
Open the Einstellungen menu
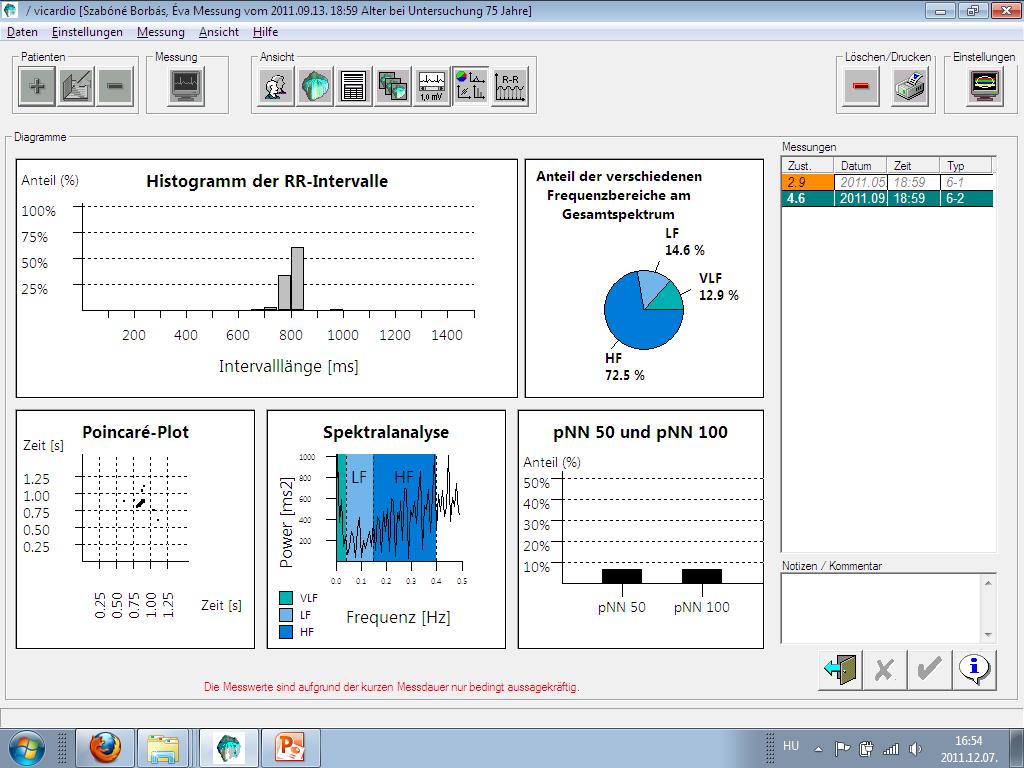[88, 32]
